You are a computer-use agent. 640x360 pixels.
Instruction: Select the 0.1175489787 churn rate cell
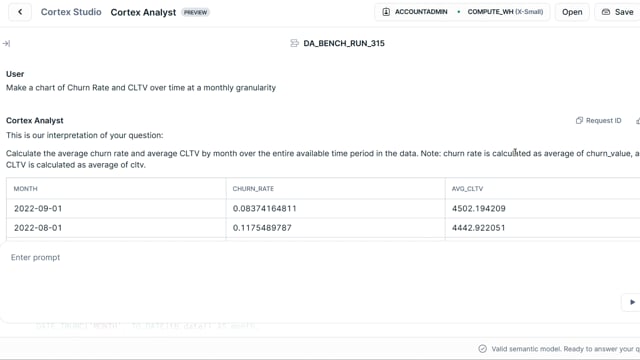click(x=336, y=228)
